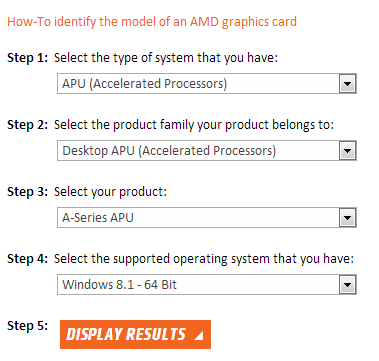Click the 'Select your product:' text
Viewport: 379px width, 361px height.
(110, 192)
